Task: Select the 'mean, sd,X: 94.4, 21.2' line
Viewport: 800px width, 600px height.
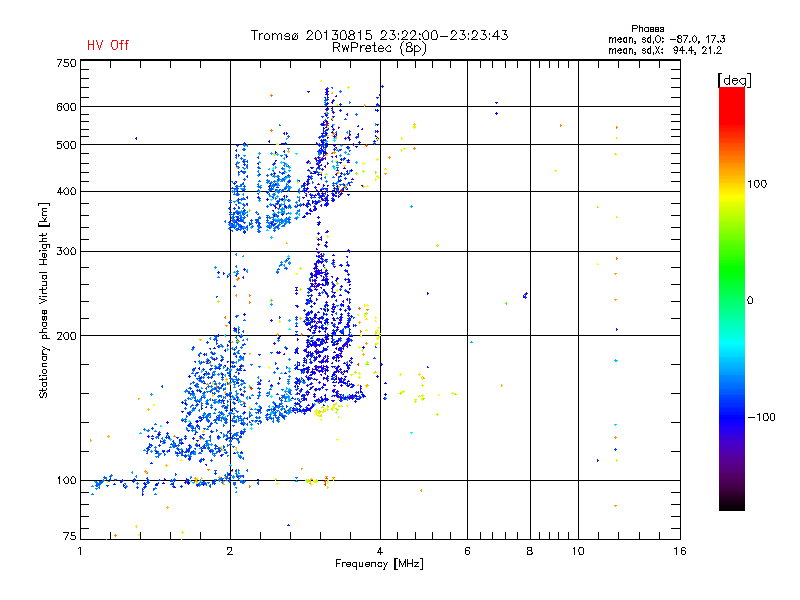Action: 665,51
